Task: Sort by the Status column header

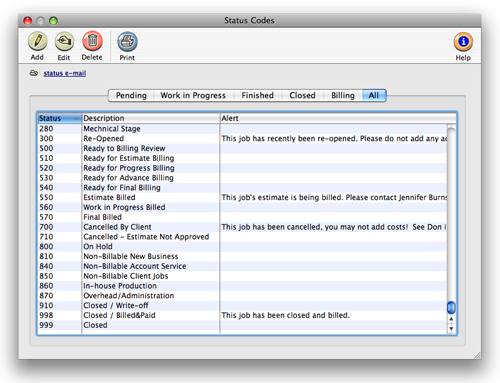Action: coord(59,118)
